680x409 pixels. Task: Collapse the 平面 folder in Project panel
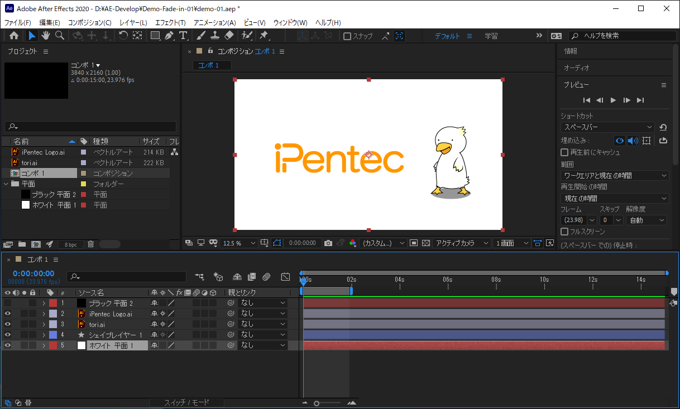point(6,184)
